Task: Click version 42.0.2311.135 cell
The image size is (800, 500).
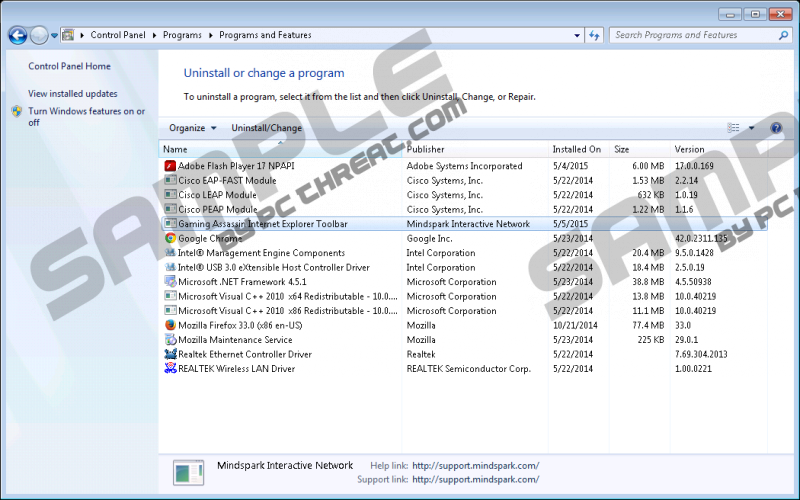Action: [701, 238]
